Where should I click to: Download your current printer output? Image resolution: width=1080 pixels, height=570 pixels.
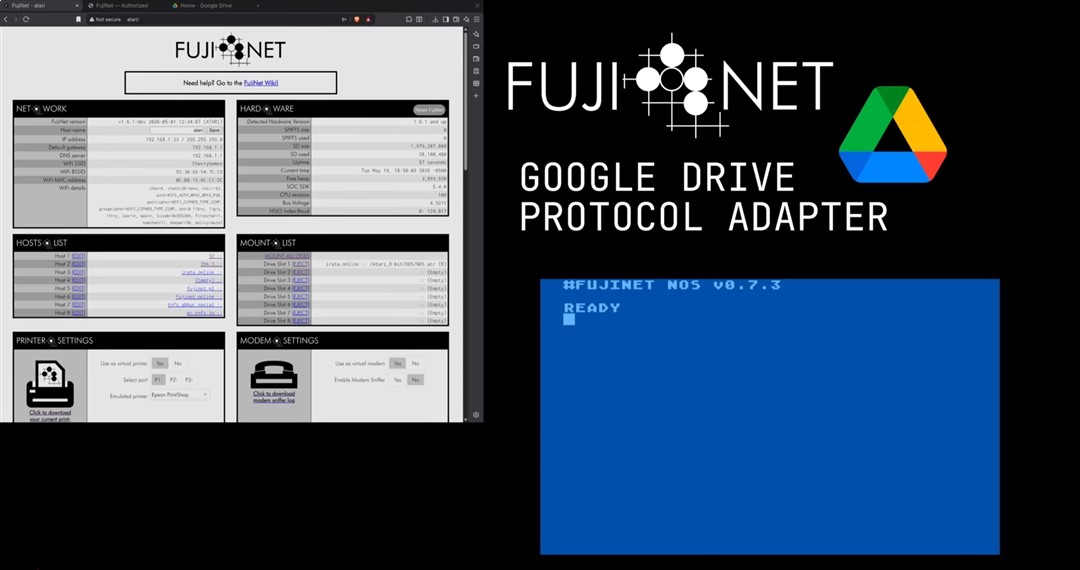[x=50, y=416]
